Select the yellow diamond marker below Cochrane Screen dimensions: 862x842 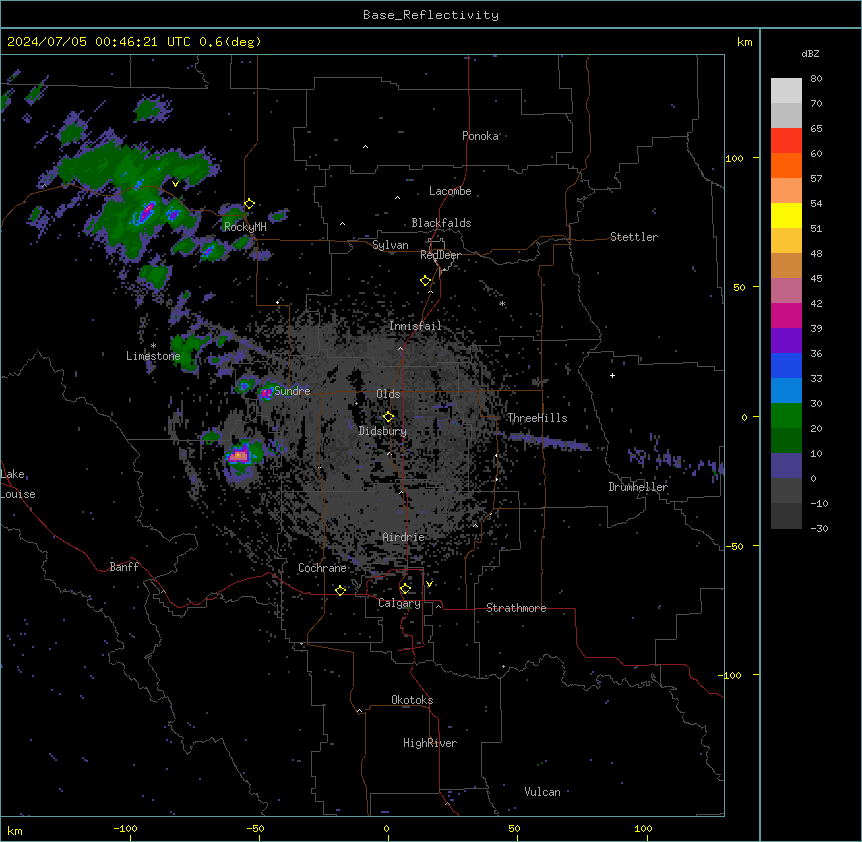pyautogui.click(x=340, y=590)
